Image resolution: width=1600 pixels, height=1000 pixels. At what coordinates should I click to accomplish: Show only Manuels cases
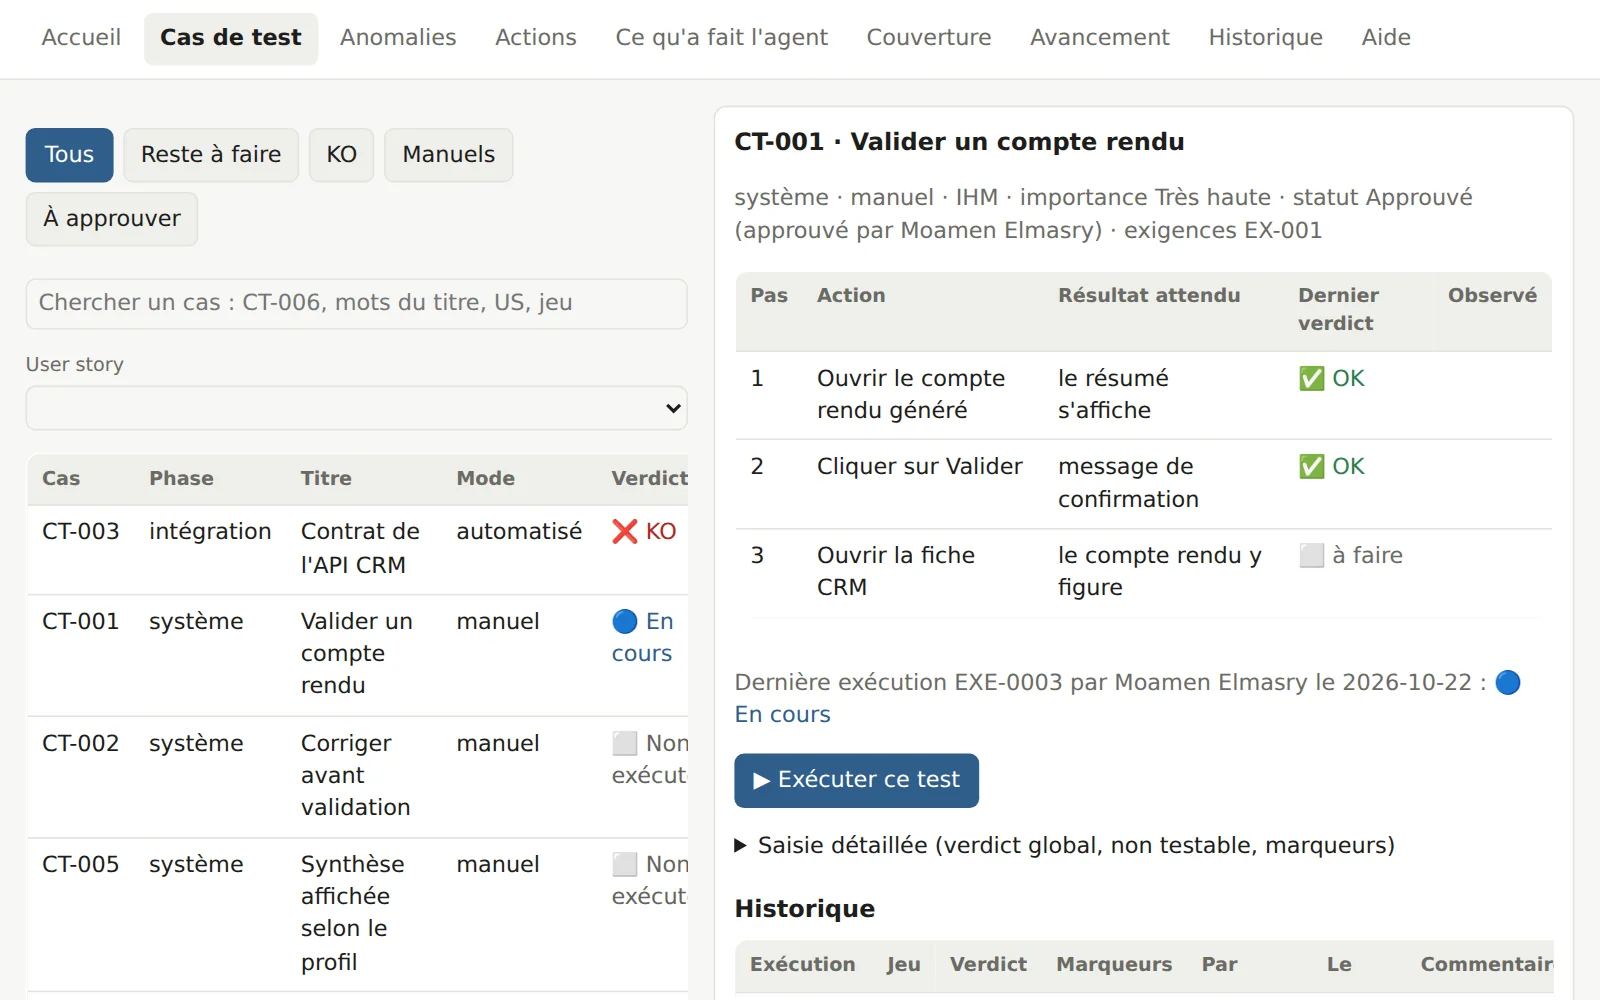click(x=448, y=155)
